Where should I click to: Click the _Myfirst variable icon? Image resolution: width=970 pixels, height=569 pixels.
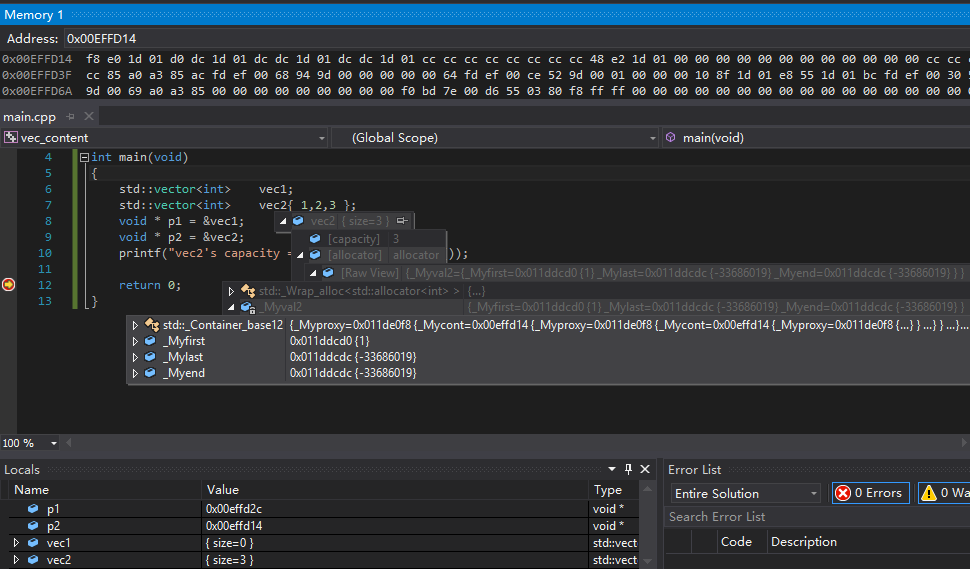pyautogui.click(x=150, y=341)
